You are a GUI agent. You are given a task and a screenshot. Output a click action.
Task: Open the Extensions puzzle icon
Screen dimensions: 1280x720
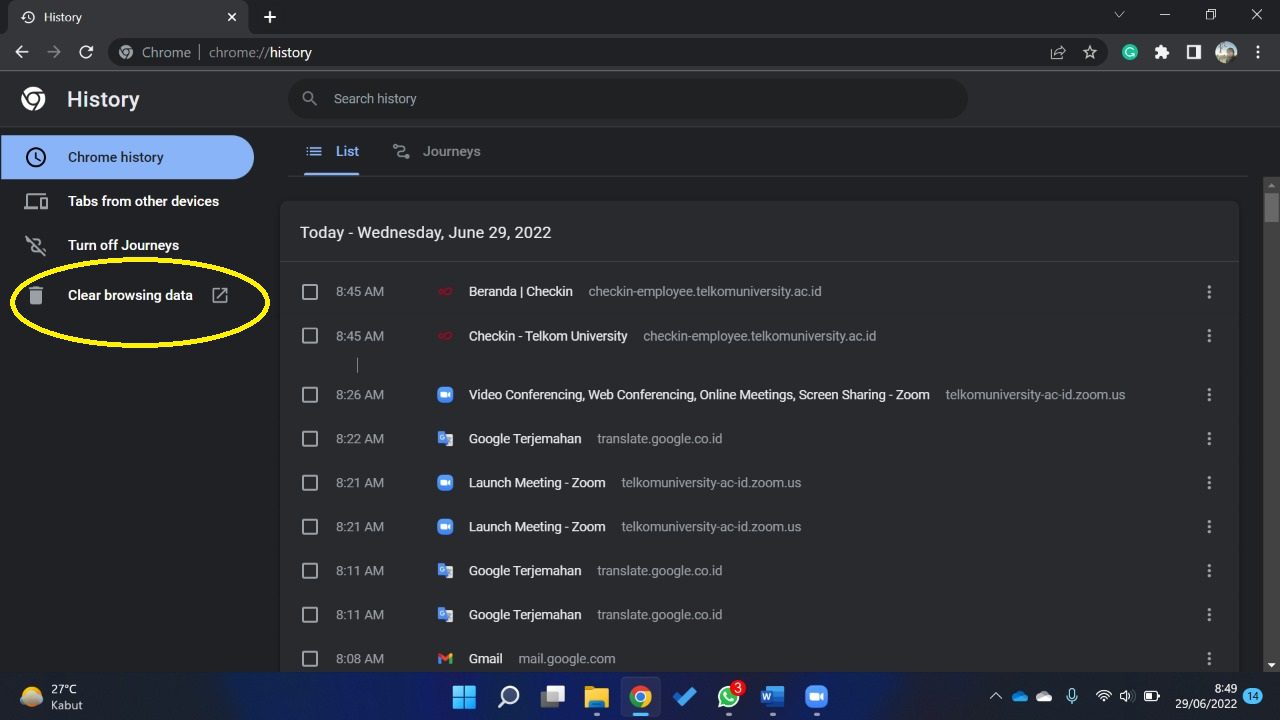[1162, 53]
